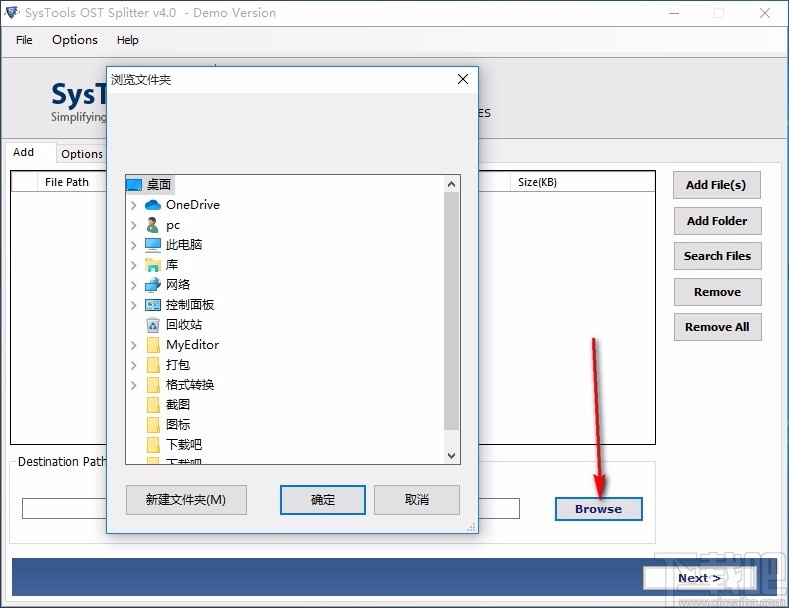Click the 库 library icon

[x=152, y=265]
